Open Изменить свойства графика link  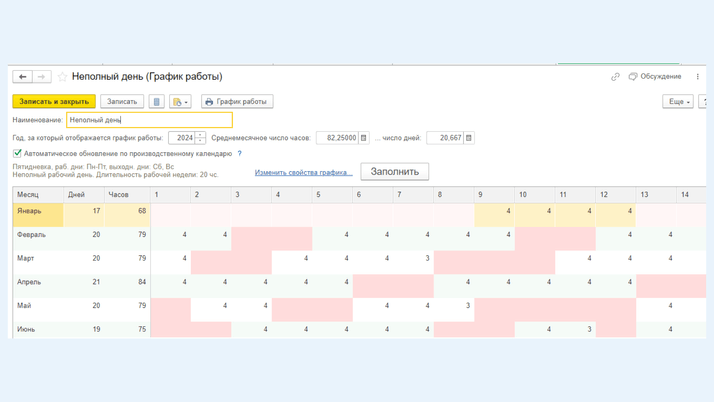303,172
